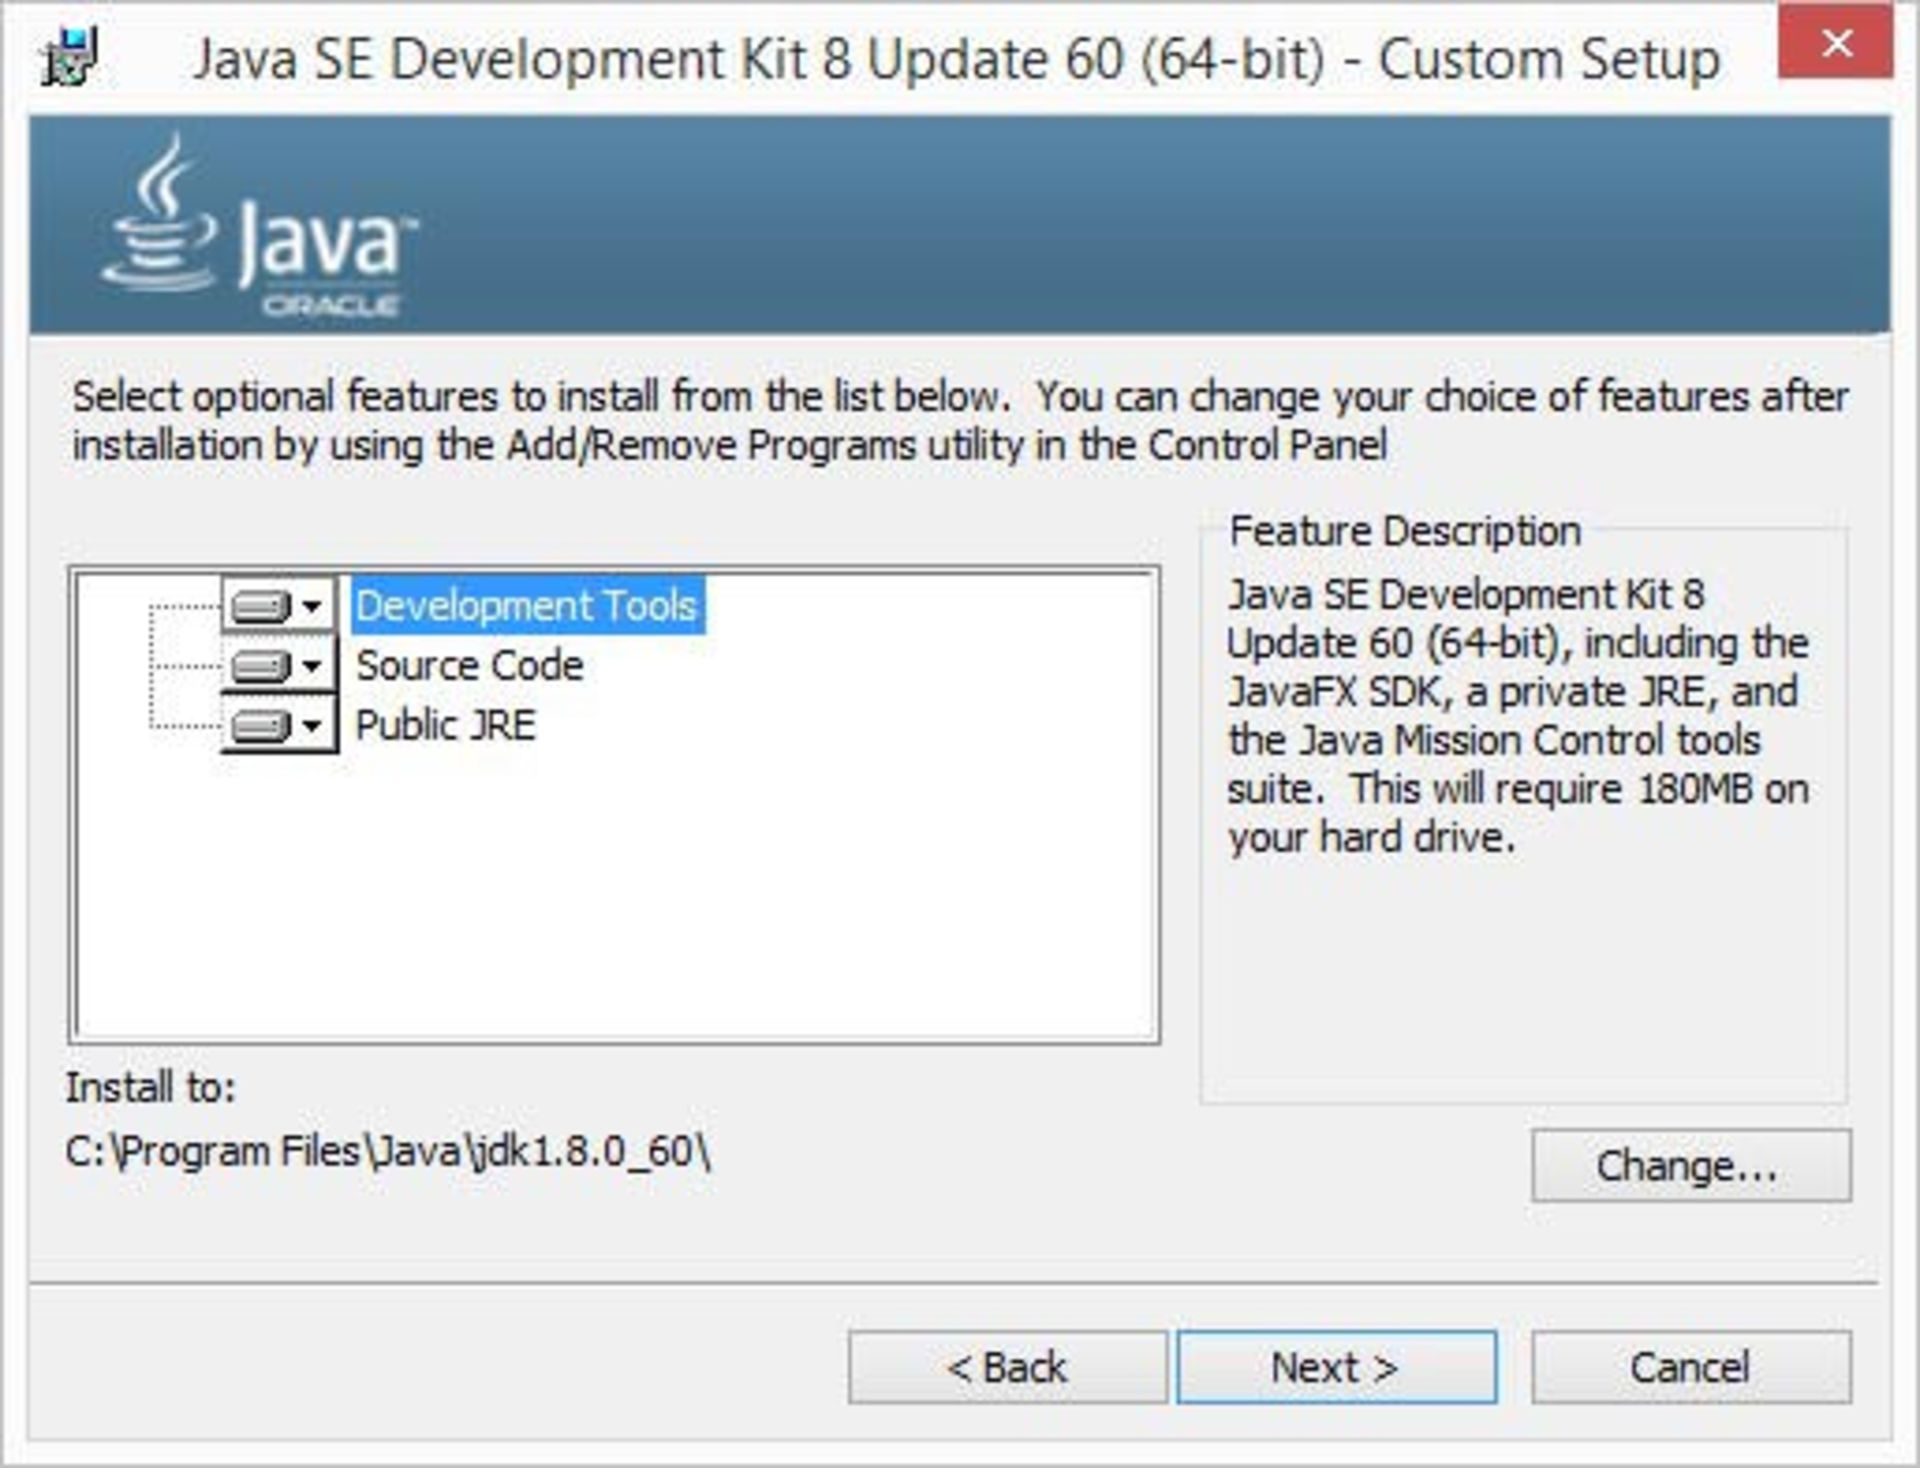
Task: Click the Java Oracle logo in the banner
Action: tap(260, 227)
